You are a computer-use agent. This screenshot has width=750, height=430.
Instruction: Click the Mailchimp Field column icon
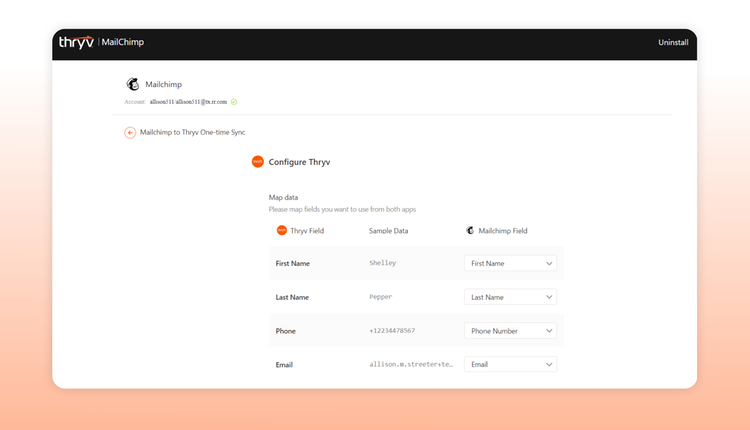click(470, 231)
